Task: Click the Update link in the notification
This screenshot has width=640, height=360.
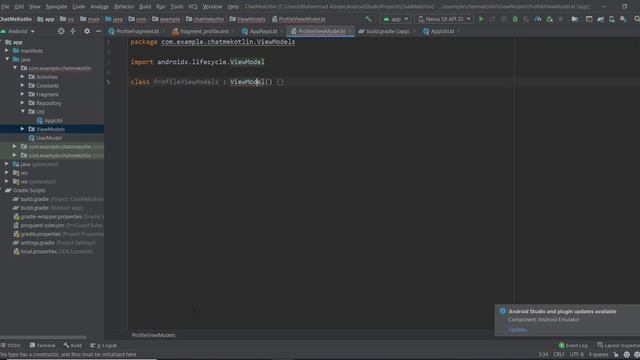Action: pos(518,329)
